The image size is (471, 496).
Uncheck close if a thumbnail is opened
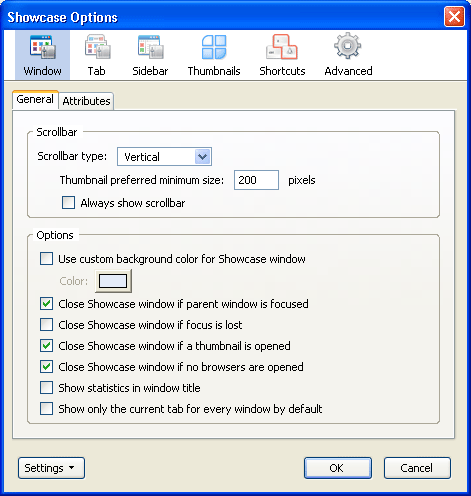click(46, 346)
